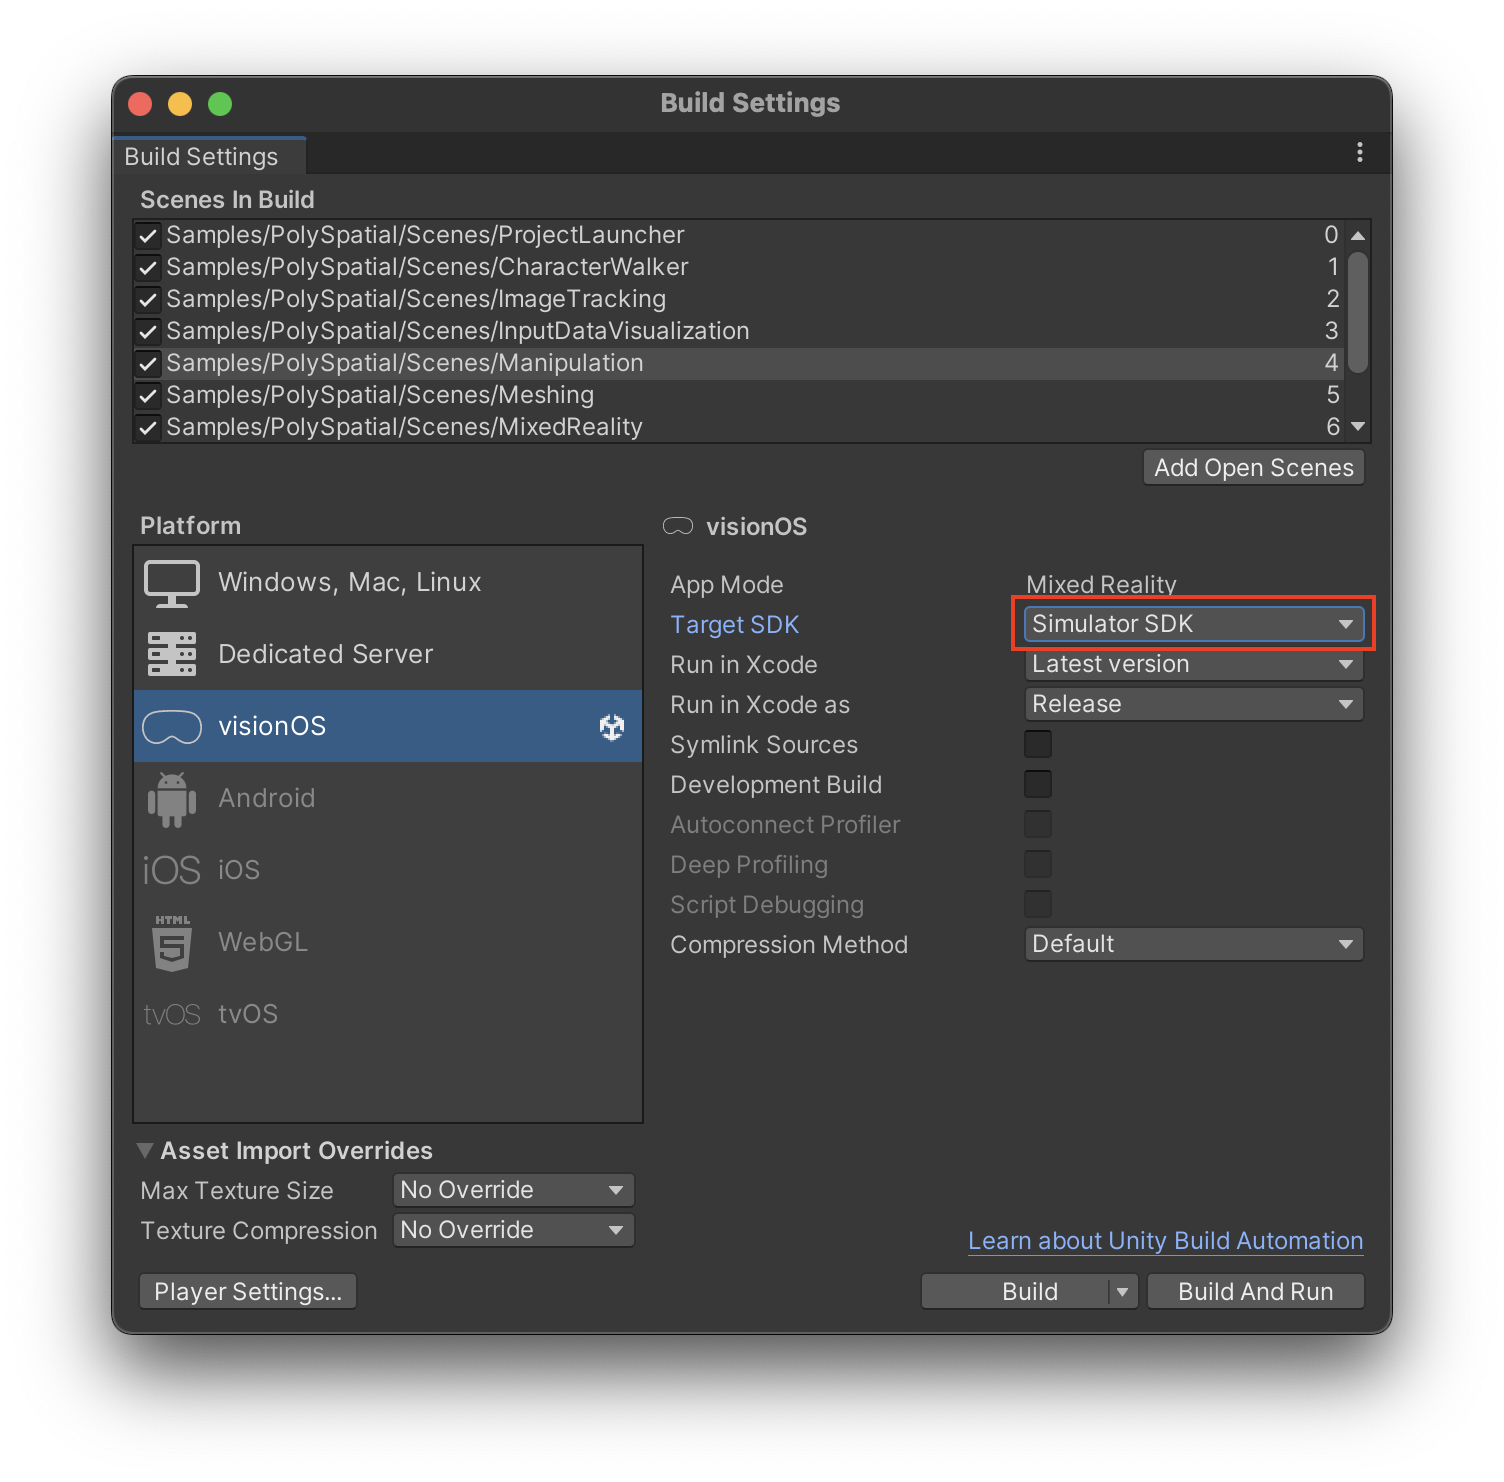Select the WebGL HTML5 platform icon

172,943
